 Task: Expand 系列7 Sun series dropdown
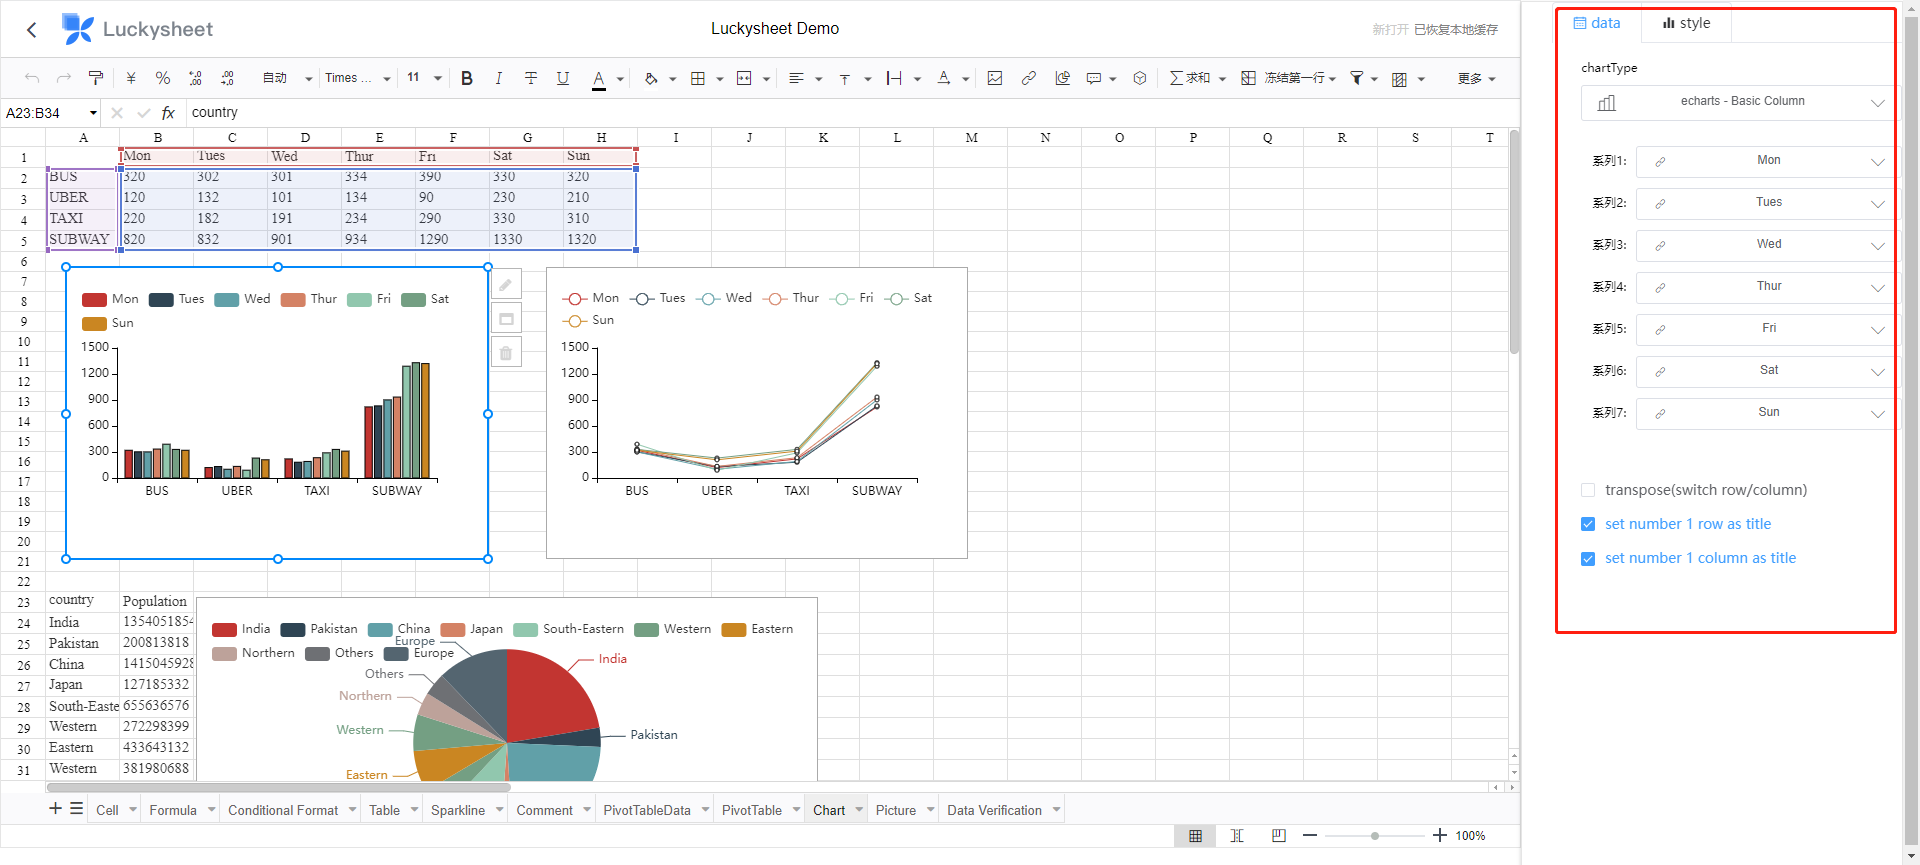[1765, 413]
